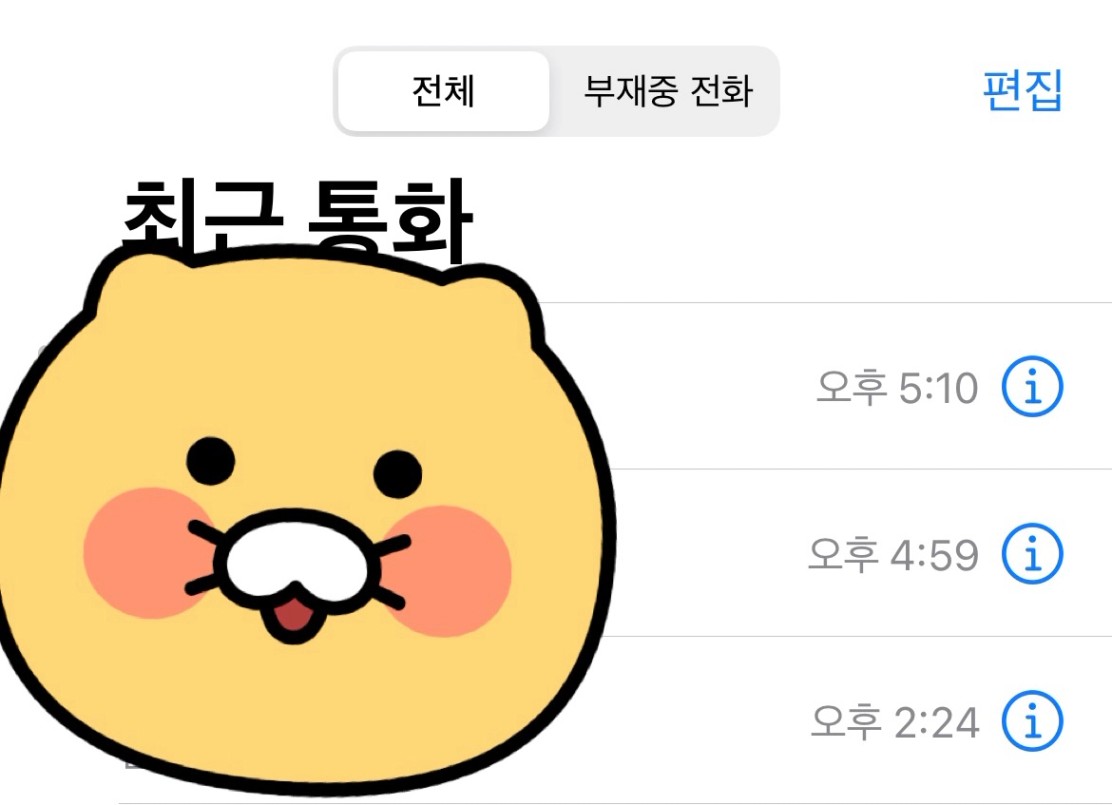Select the 전체 segment
1112x805 pixels.
click(444, 91)
